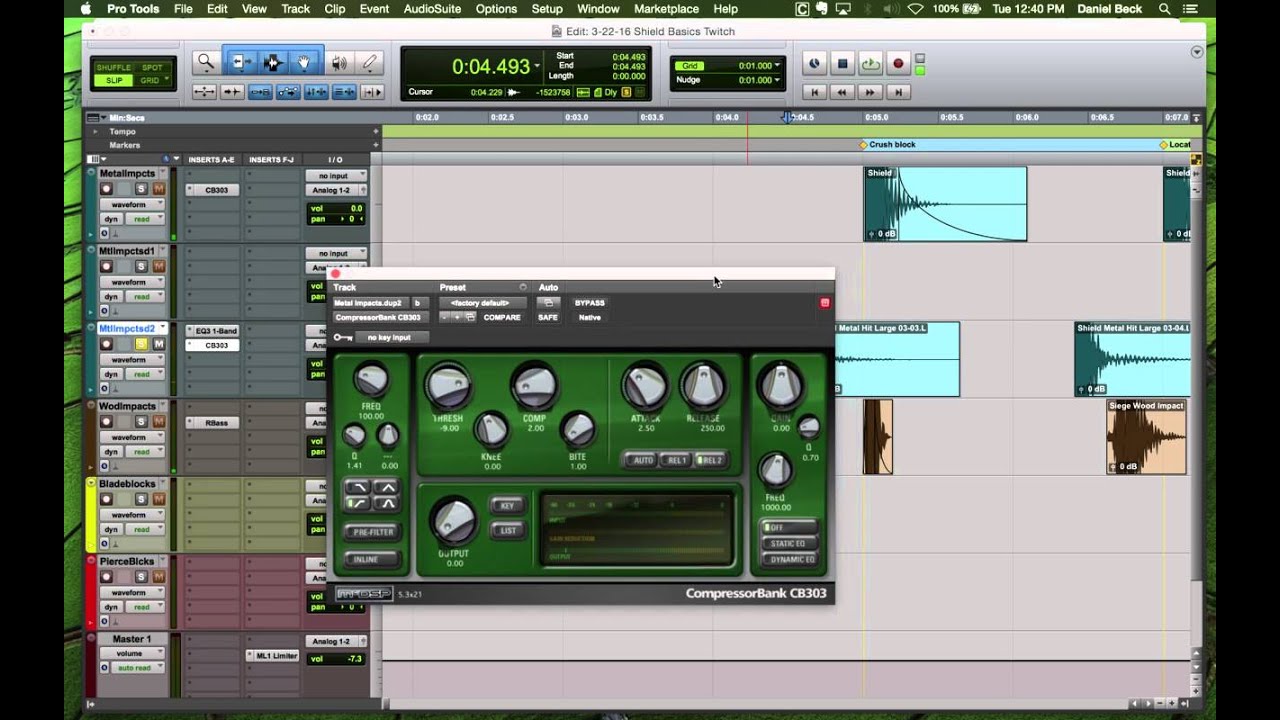Open MetalImpcts no input selector

point(336,175)
